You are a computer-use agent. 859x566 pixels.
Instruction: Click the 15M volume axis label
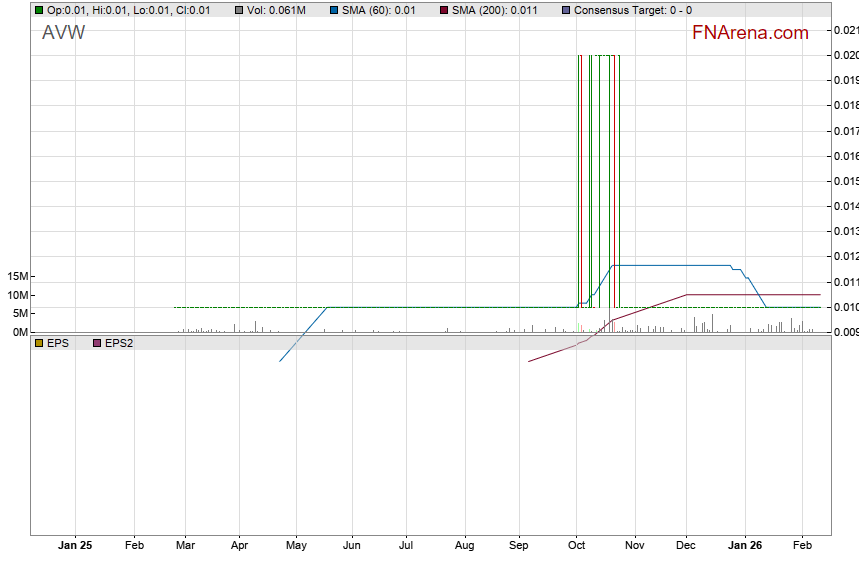coord(17,276)
